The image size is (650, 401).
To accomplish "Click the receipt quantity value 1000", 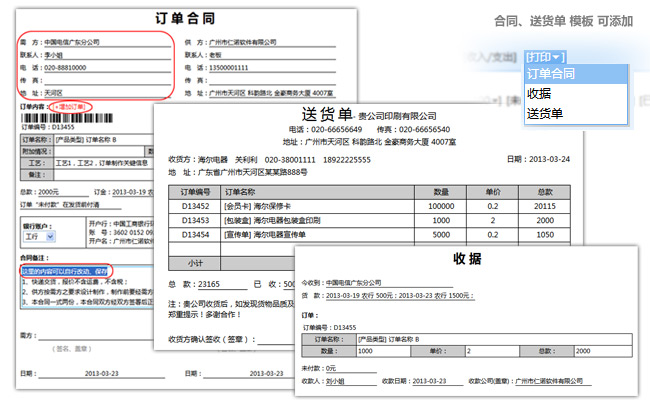I will click(x=383, y=351).
